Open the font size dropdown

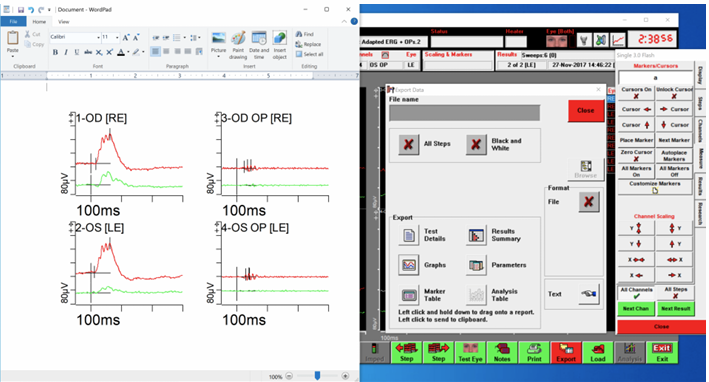click(117, 38)
